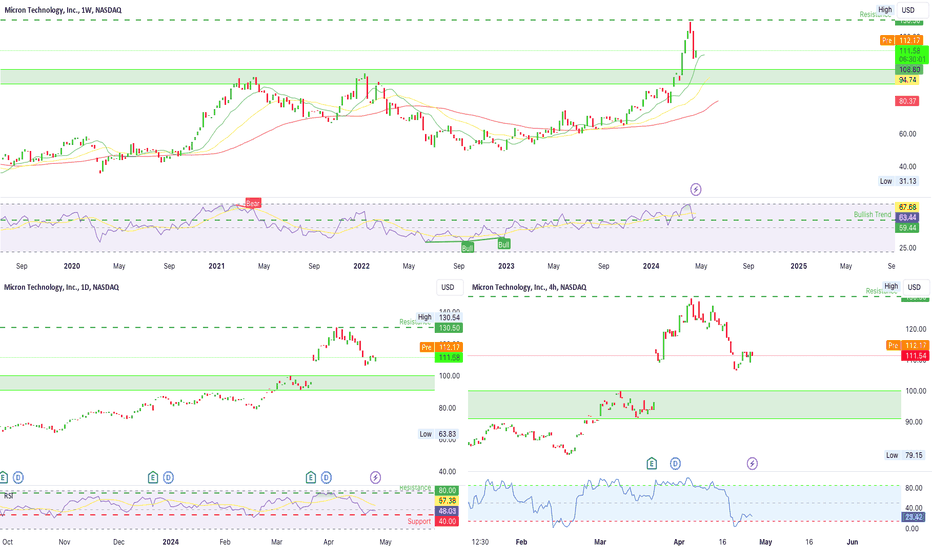
Task: Click the daily chart title 'Micron Technology, Inc., 1D, NASDAQ'
Action: [x=61, y=287]
